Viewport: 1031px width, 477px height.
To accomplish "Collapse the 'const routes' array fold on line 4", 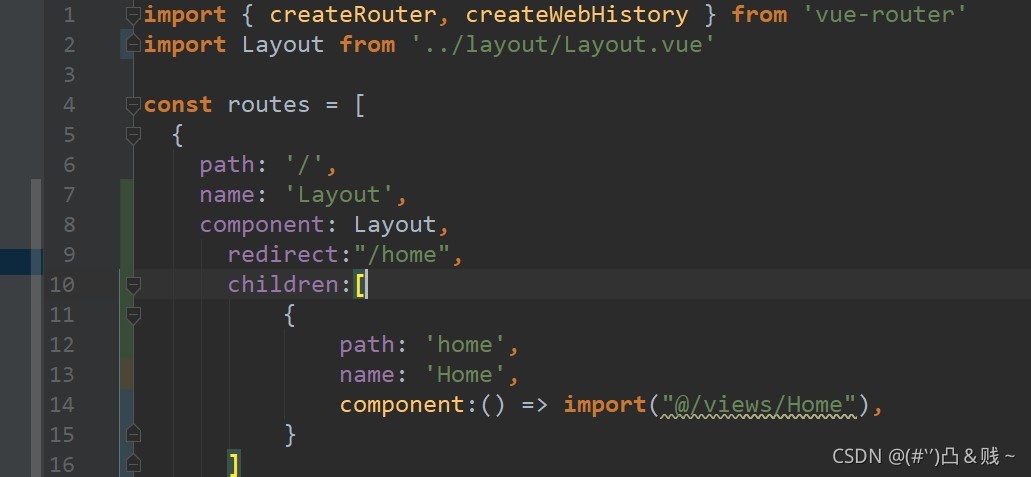I will tap(133, 105).
